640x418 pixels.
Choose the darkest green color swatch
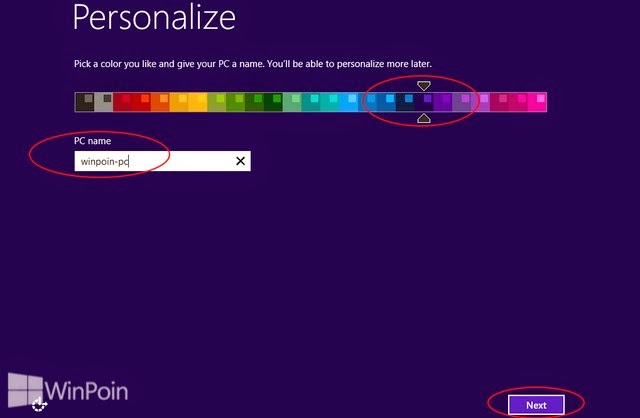pos(273,102)
